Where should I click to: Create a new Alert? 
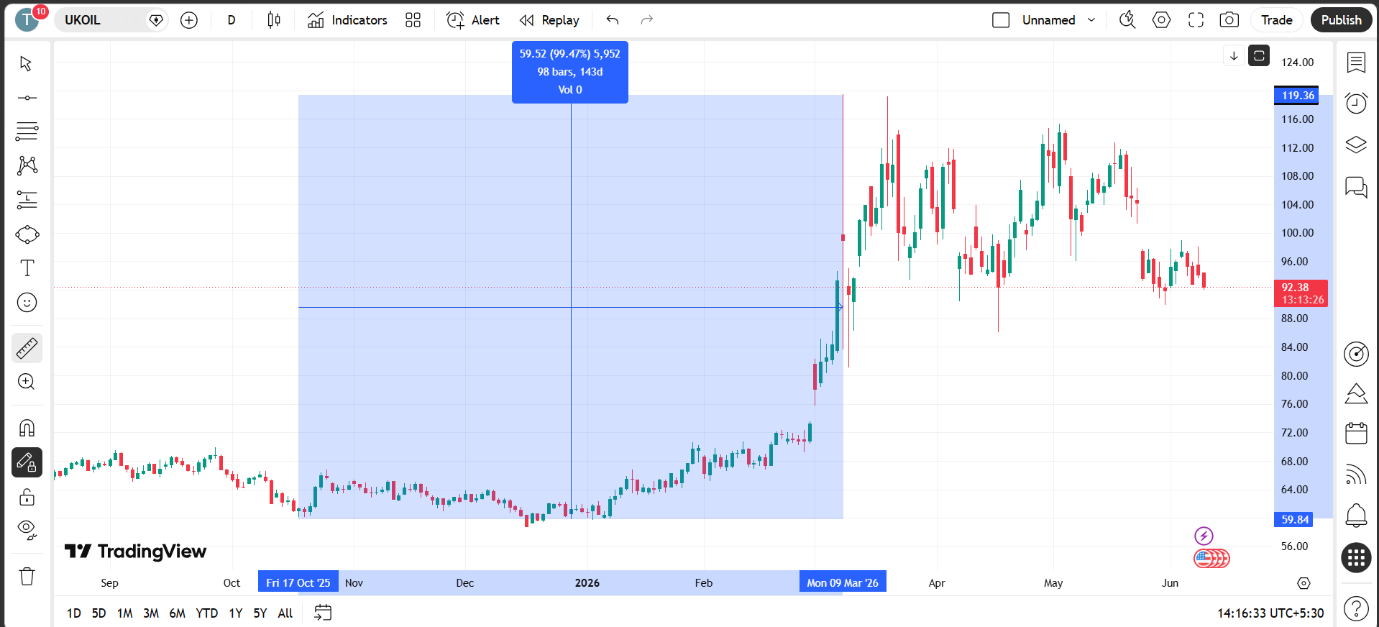(x=473, y=20)
